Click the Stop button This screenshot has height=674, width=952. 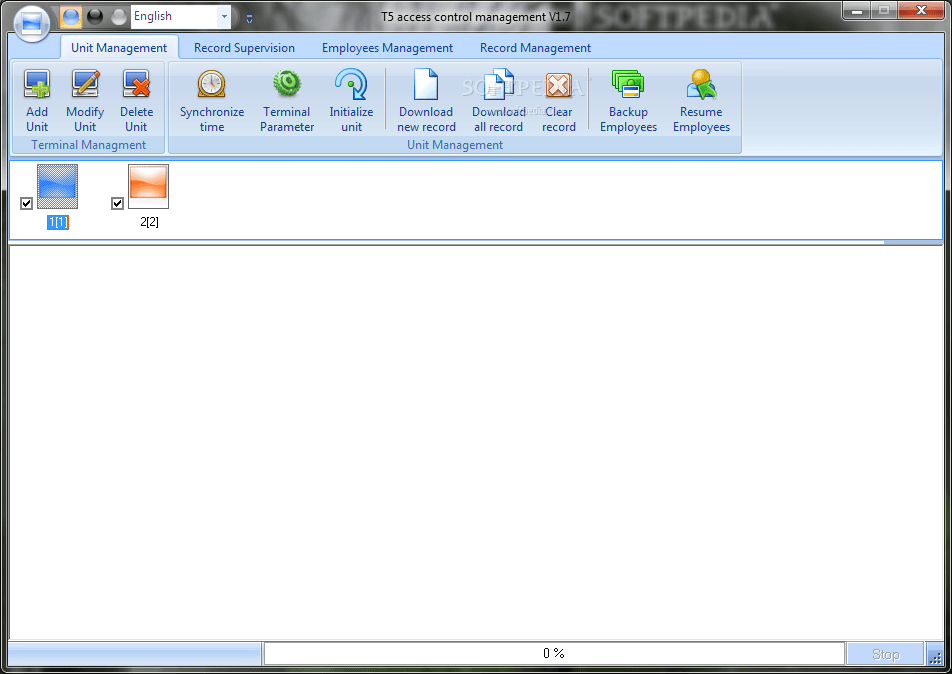(884, 653)
